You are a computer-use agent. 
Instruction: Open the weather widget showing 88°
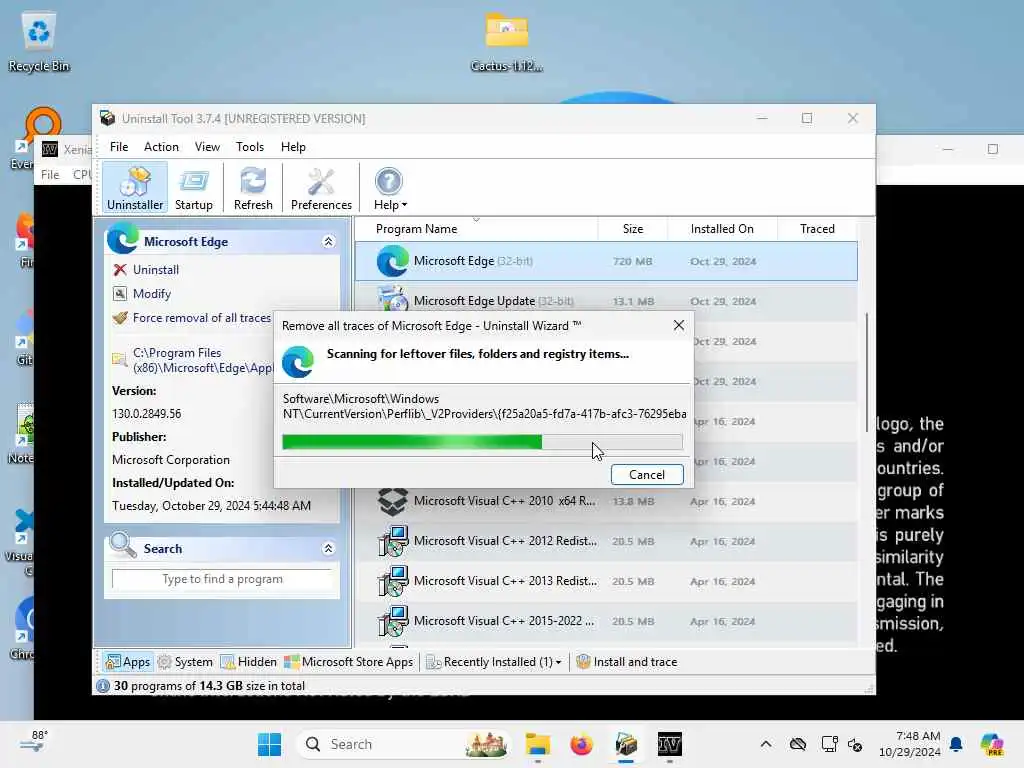(x=33, y=743)
